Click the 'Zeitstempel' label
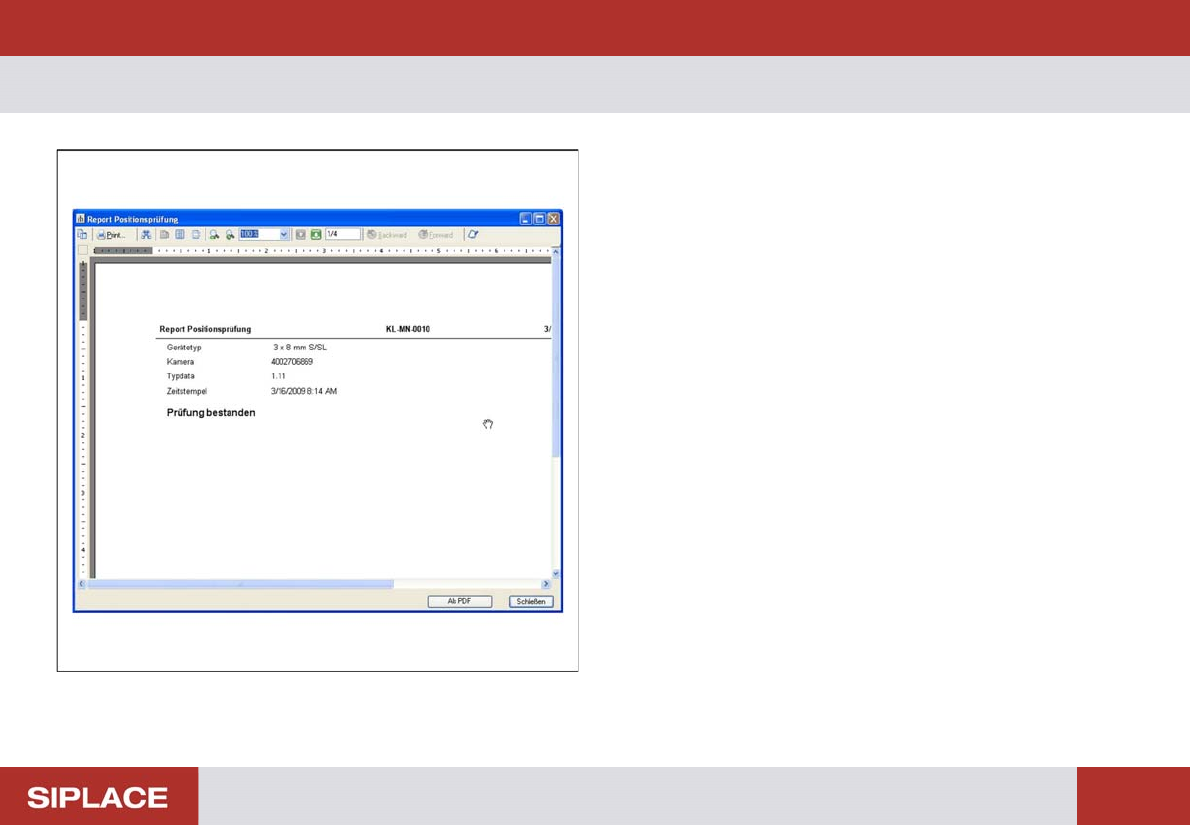 pos(187,391)
